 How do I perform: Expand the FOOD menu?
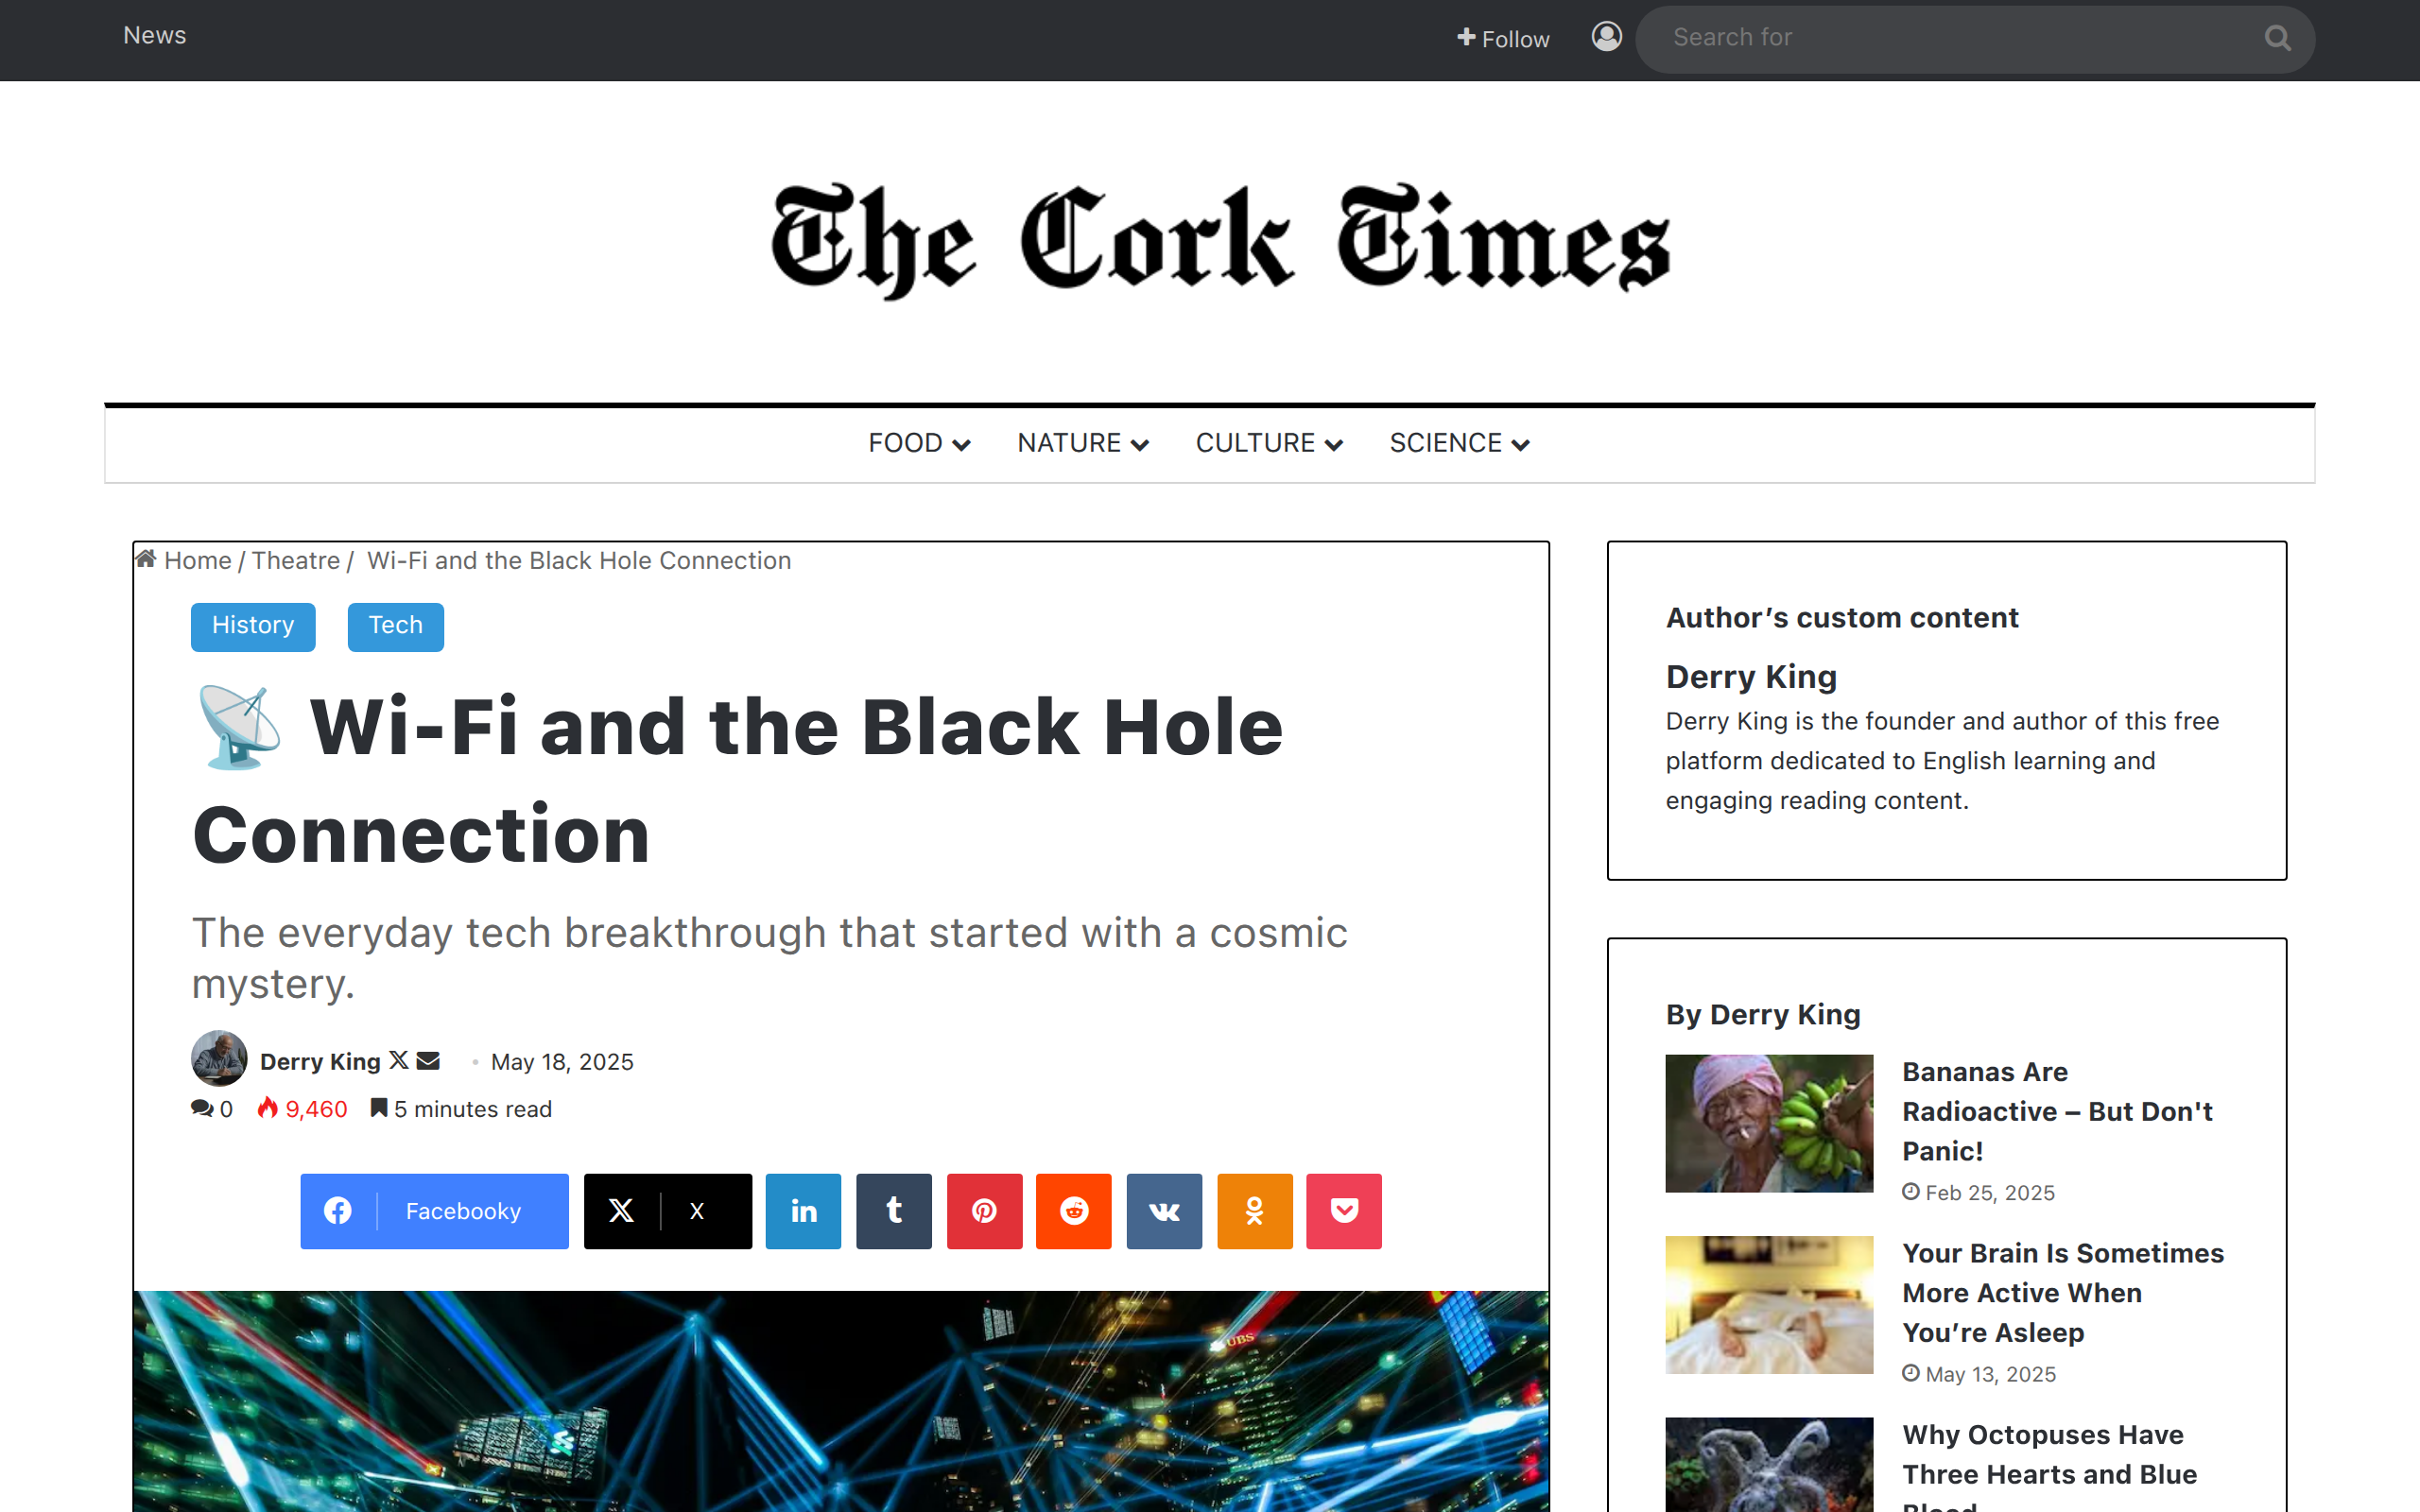919,443
